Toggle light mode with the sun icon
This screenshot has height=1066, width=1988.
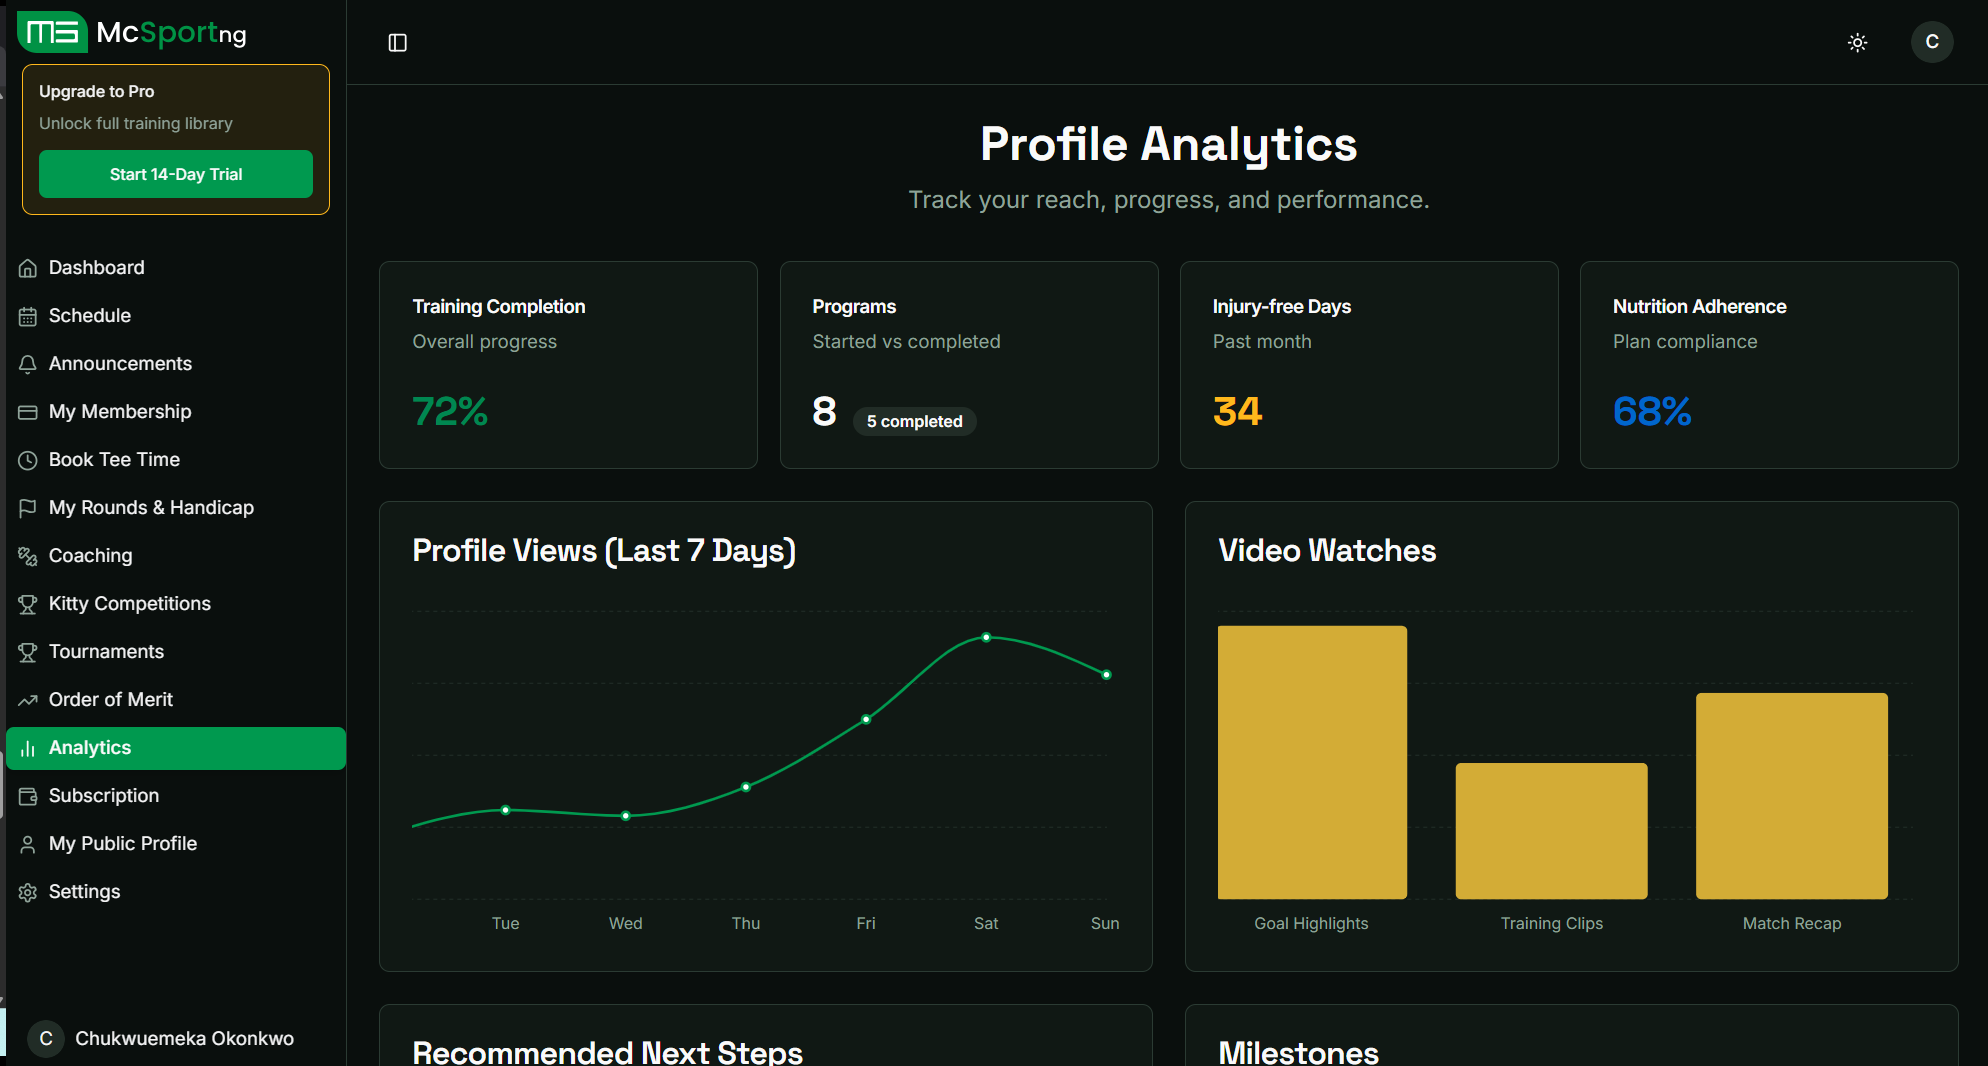point(1857,42)
